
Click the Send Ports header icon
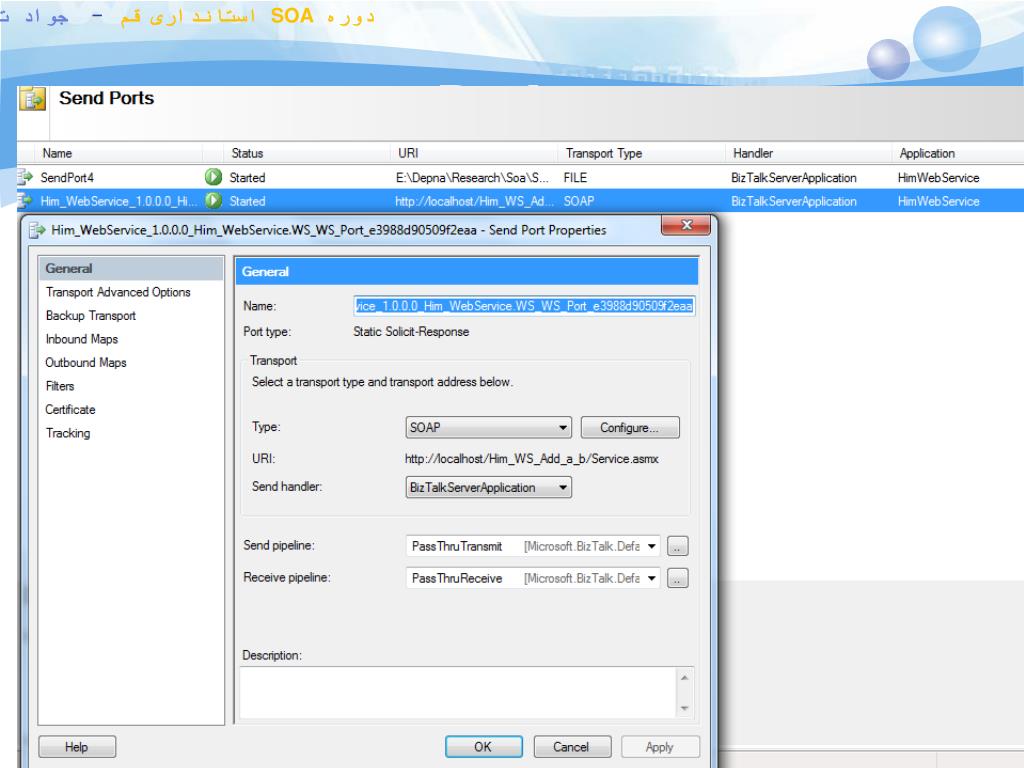[x=32, y=99]
